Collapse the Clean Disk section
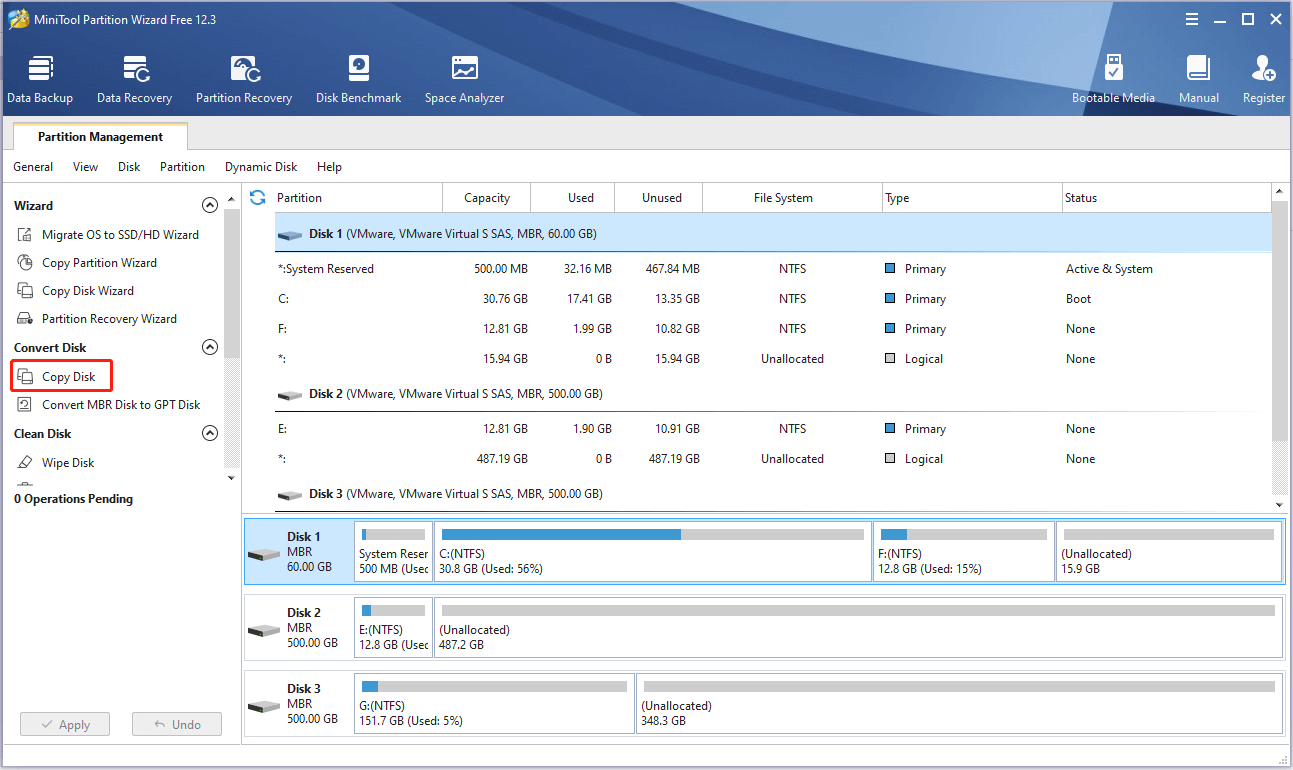 click(210, 433)
